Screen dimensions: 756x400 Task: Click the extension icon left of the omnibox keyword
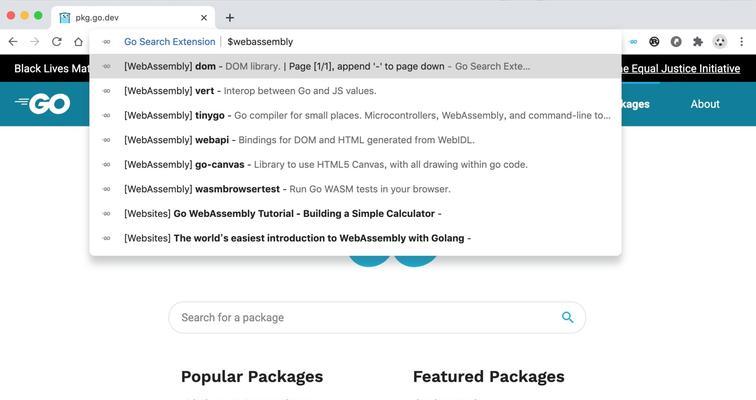tap(107, 42)
